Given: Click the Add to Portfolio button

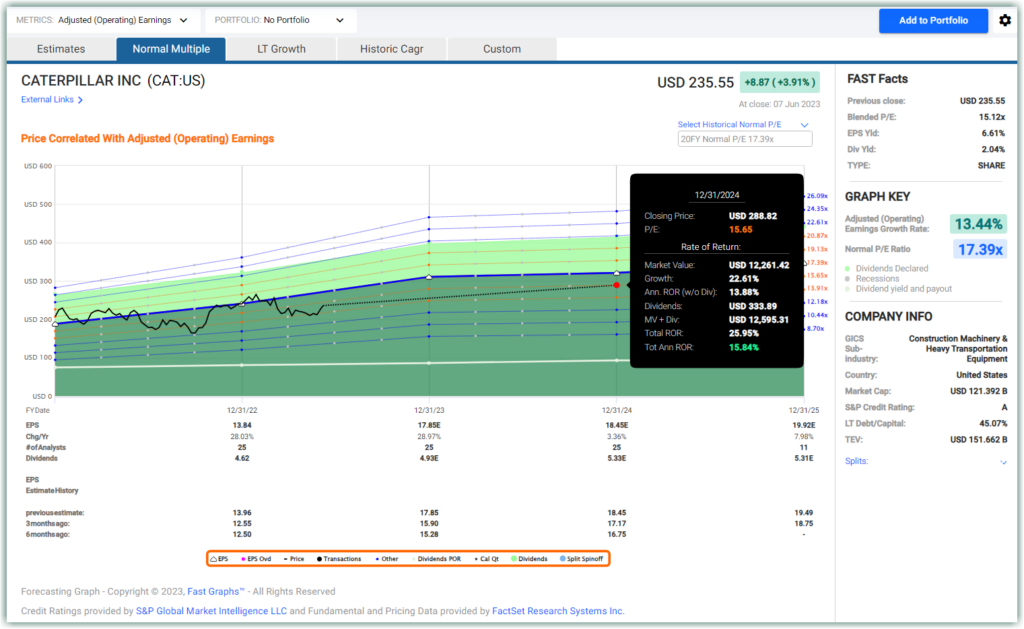Looking at the screenshot, I should [933, 21].
